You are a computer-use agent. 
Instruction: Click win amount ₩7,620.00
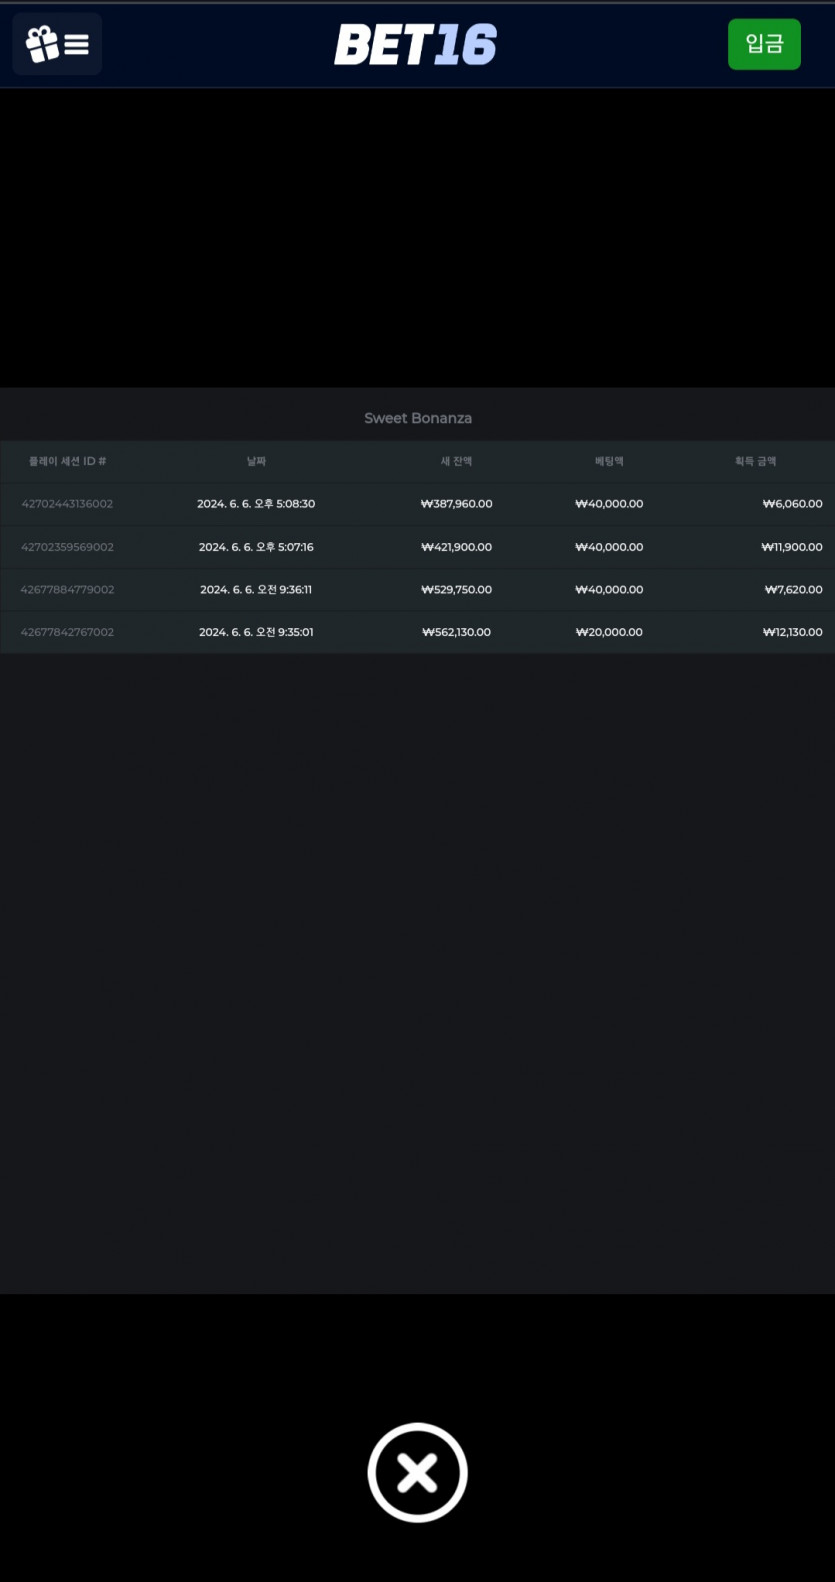(x=793, y=590)
